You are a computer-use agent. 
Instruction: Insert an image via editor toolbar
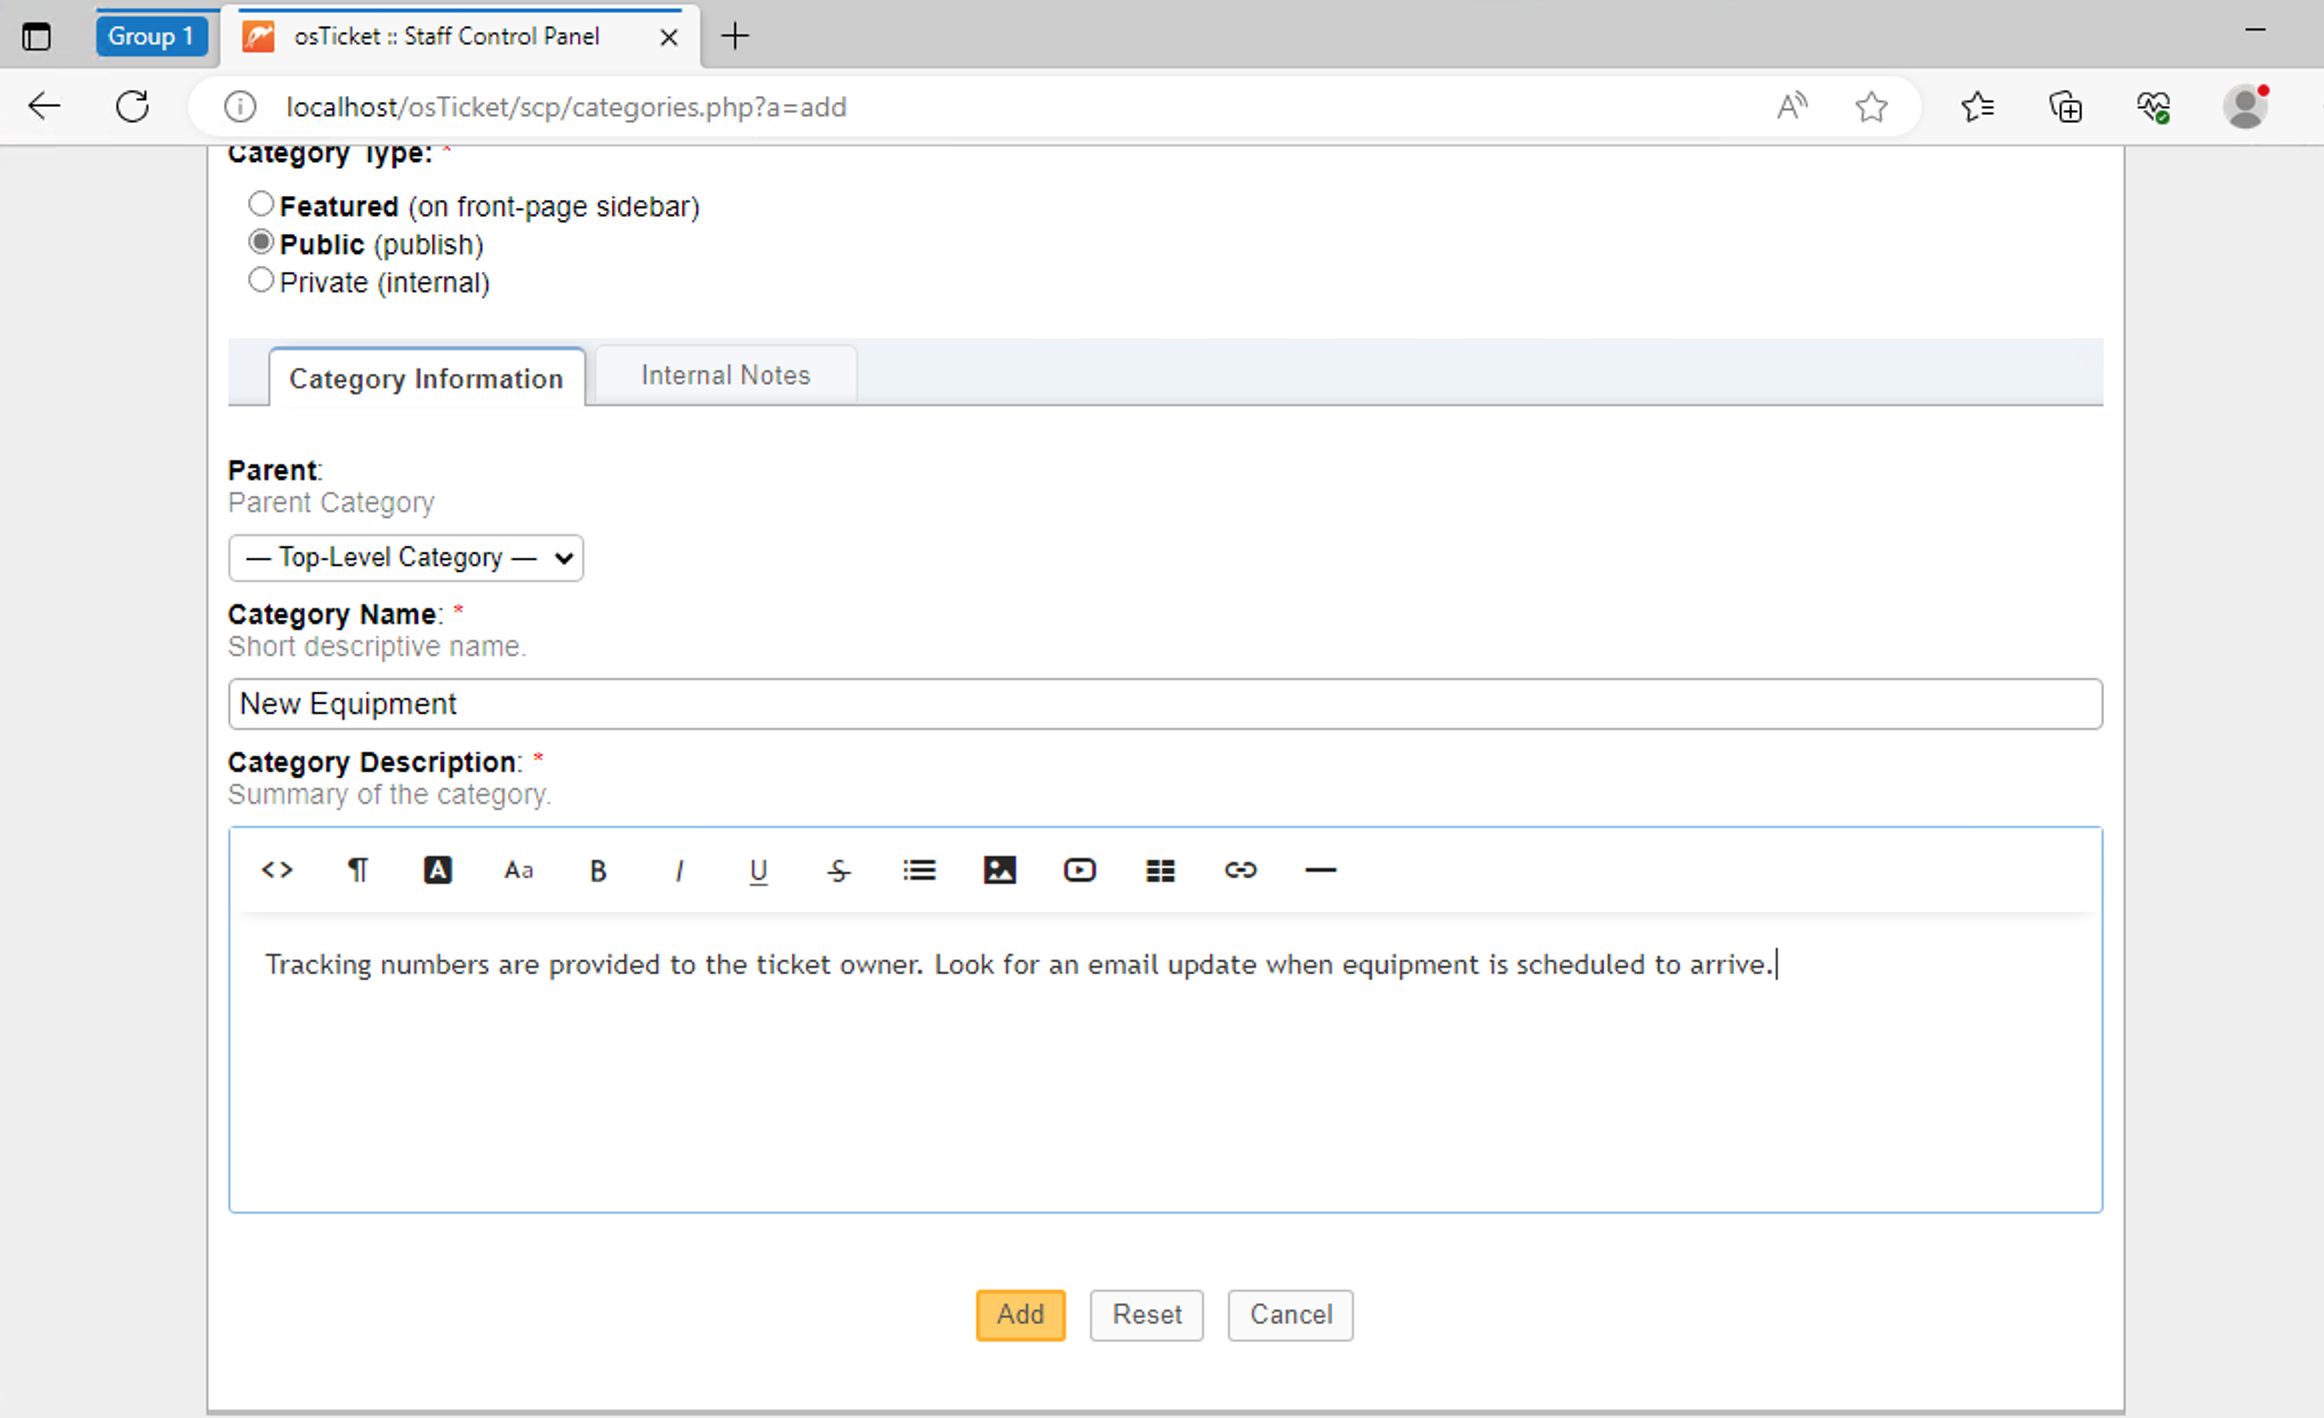999,870
